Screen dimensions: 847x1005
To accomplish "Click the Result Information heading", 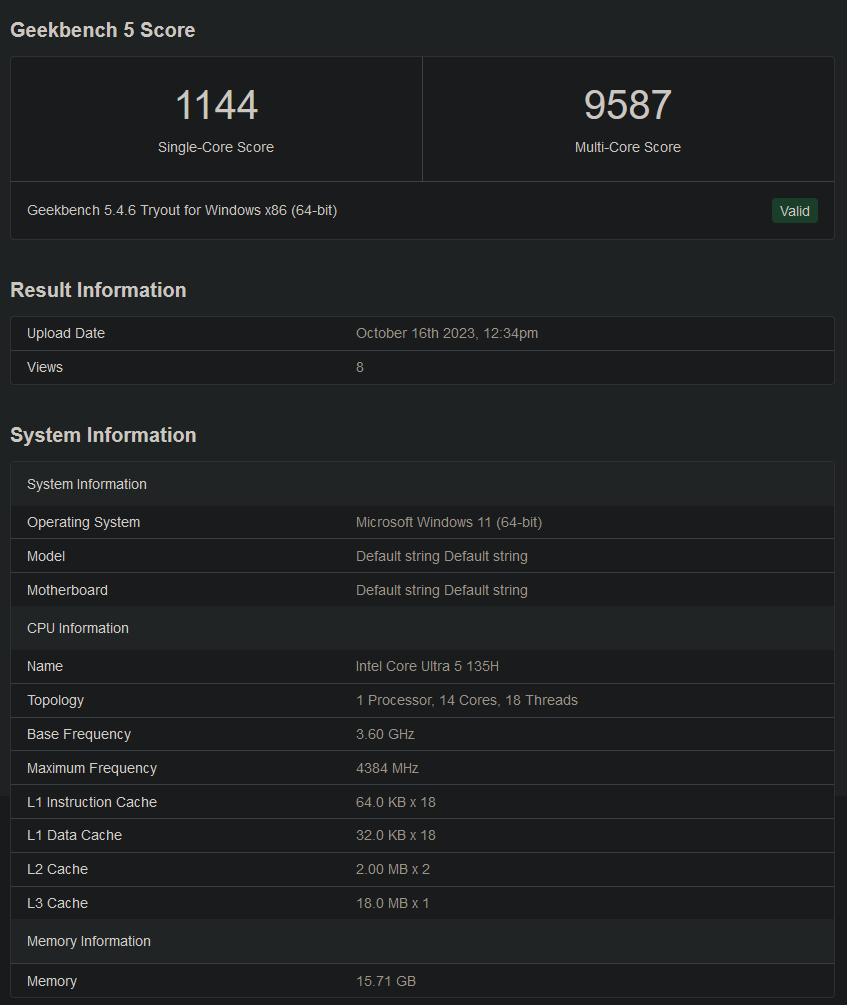I will point(98,290).
